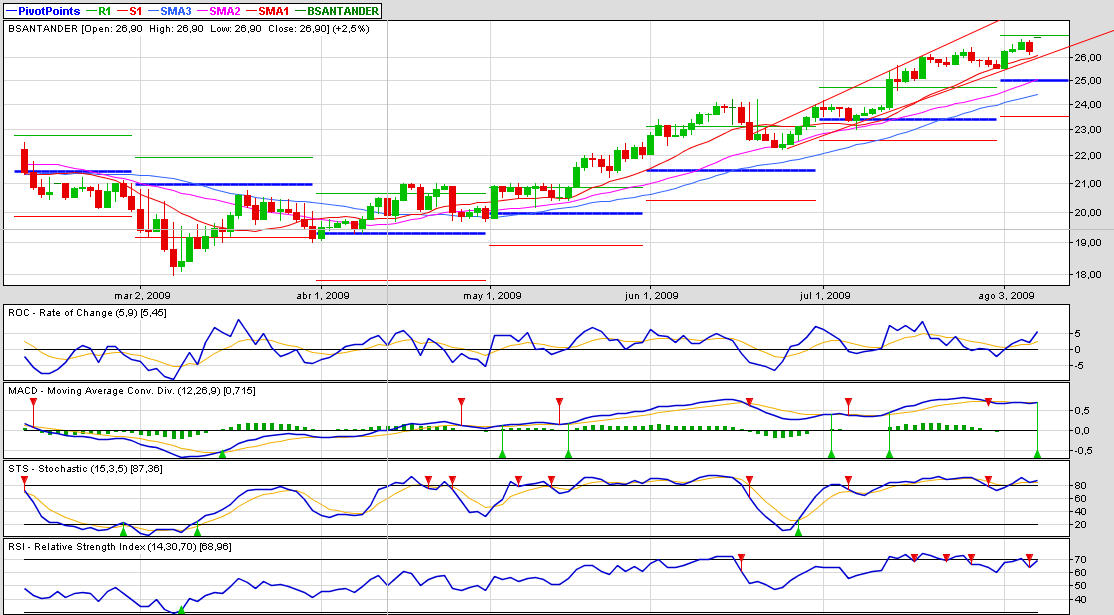Click the rightmost red arrow in RSI panel
The width and height of the screenshot is (1114, 615).
(1029, 557)
